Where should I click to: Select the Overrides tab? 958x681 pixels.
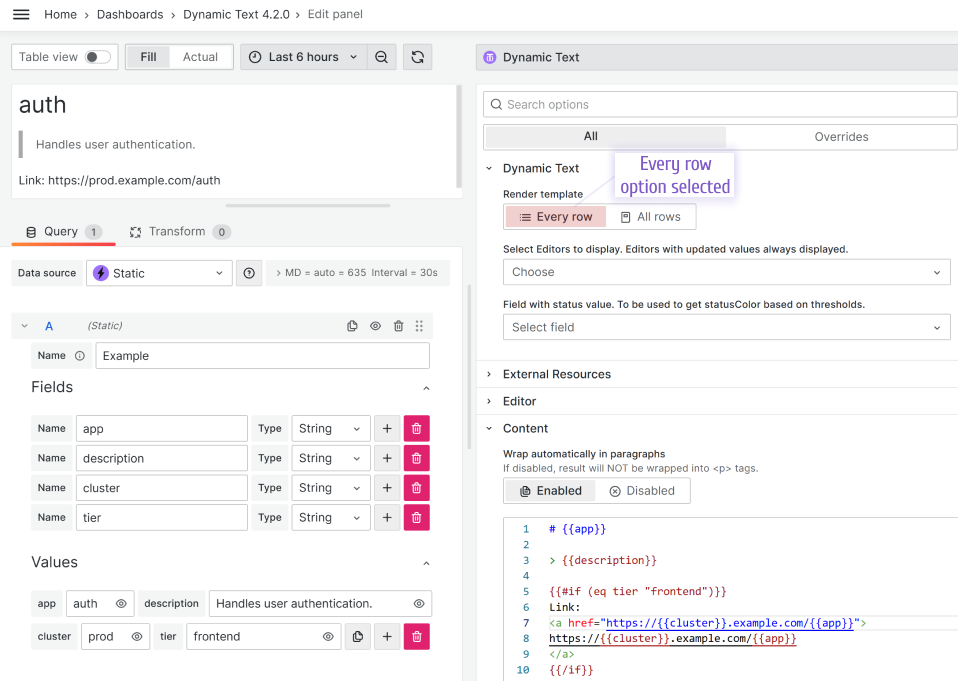pos(841,136)
